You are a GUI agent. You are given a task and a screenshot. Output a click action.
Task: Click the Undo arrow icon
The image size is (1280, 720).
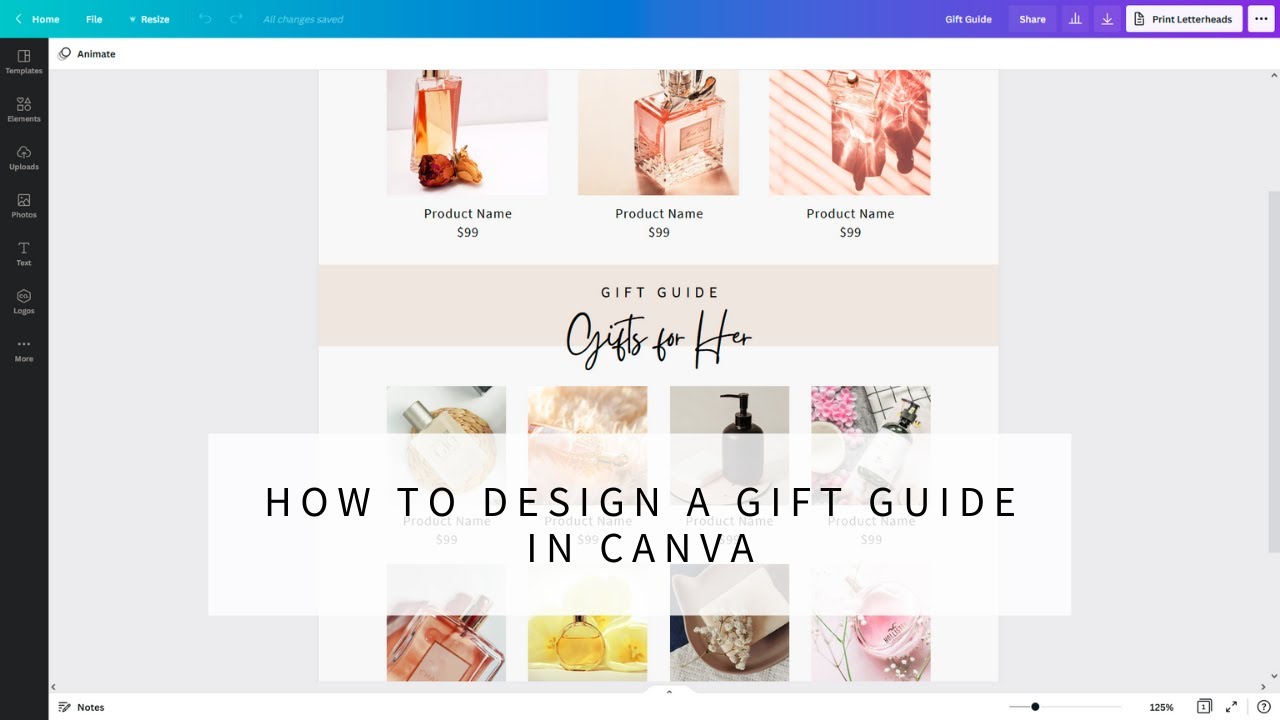(x=205, y=19)
